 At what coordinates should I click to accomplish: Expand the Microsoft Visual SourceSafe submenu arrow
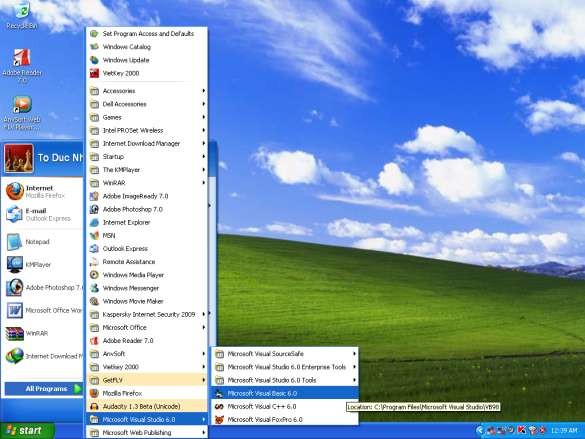point(354,354)
